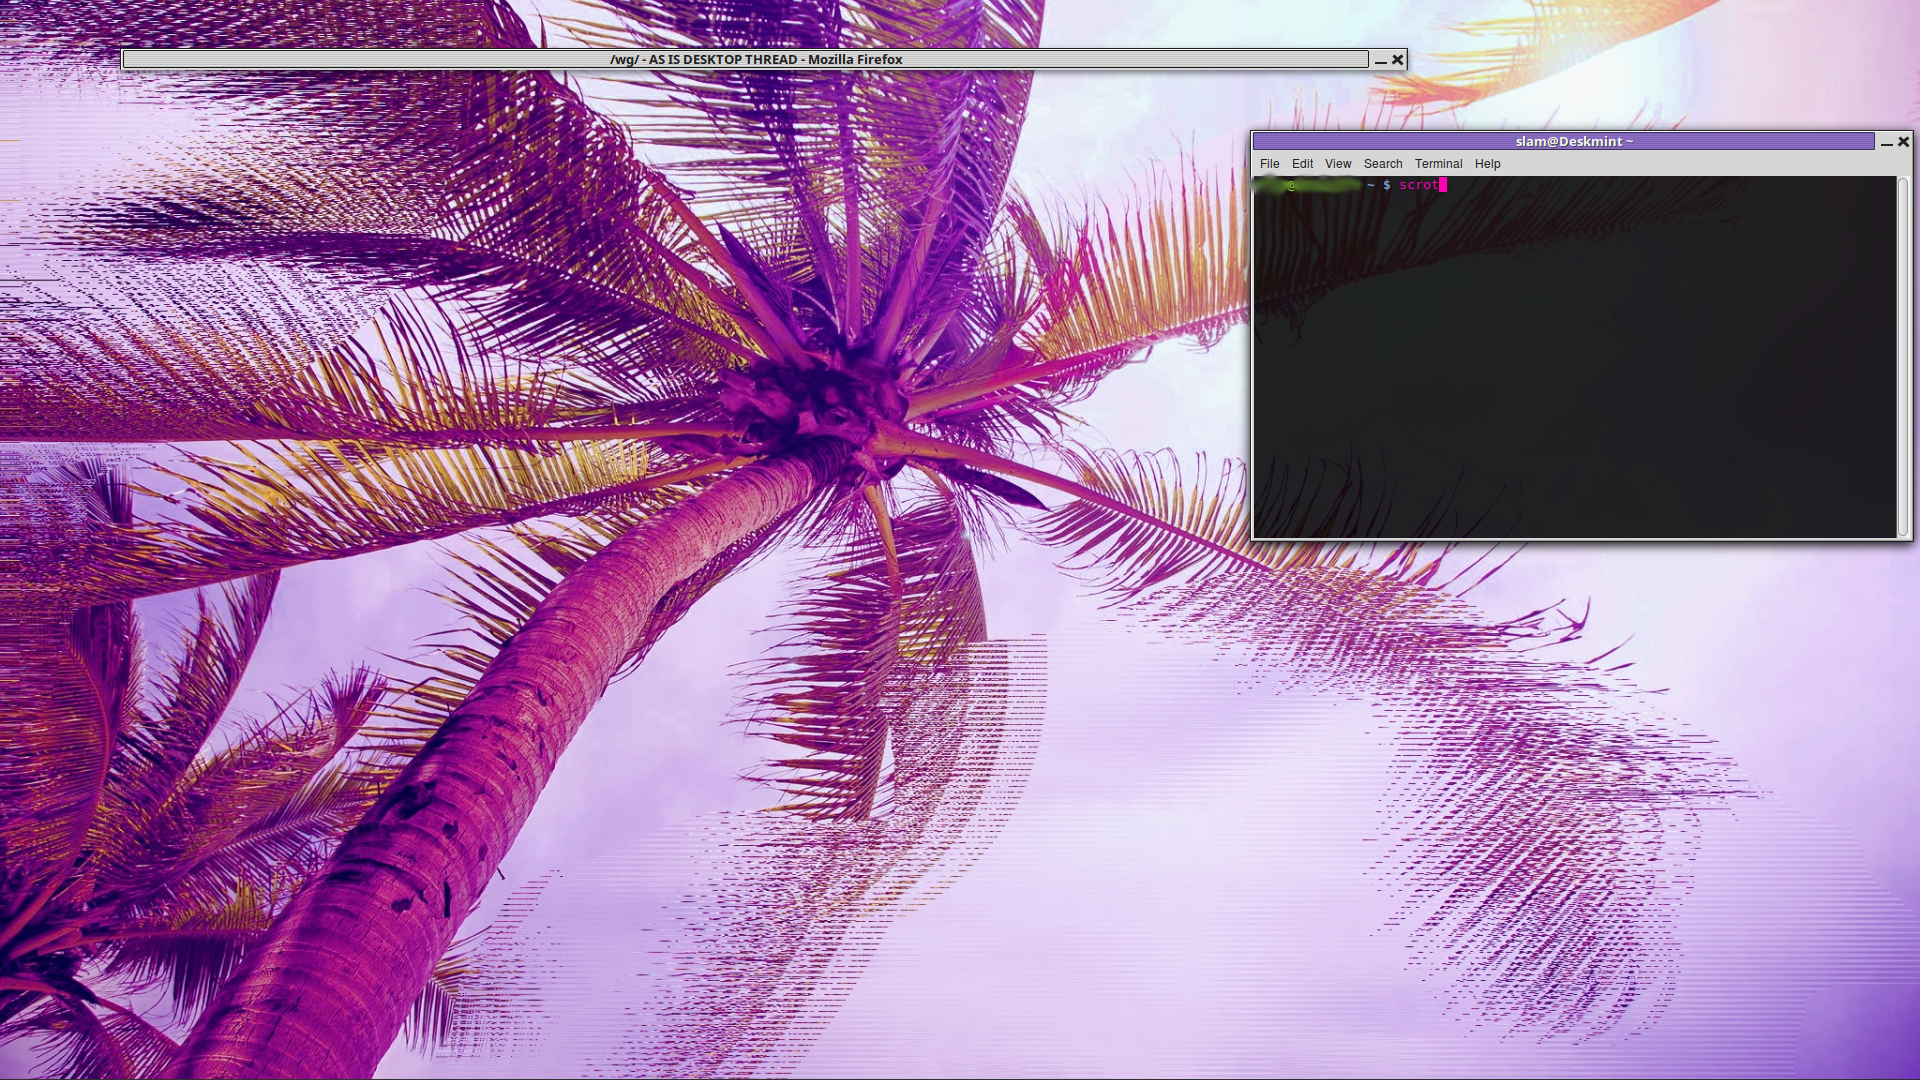Click the 'slam@Deskmint ~' terminal title bar
Viewport: 1920px width, 1080px height.
pyautogui.click(x=1564, y=142)
